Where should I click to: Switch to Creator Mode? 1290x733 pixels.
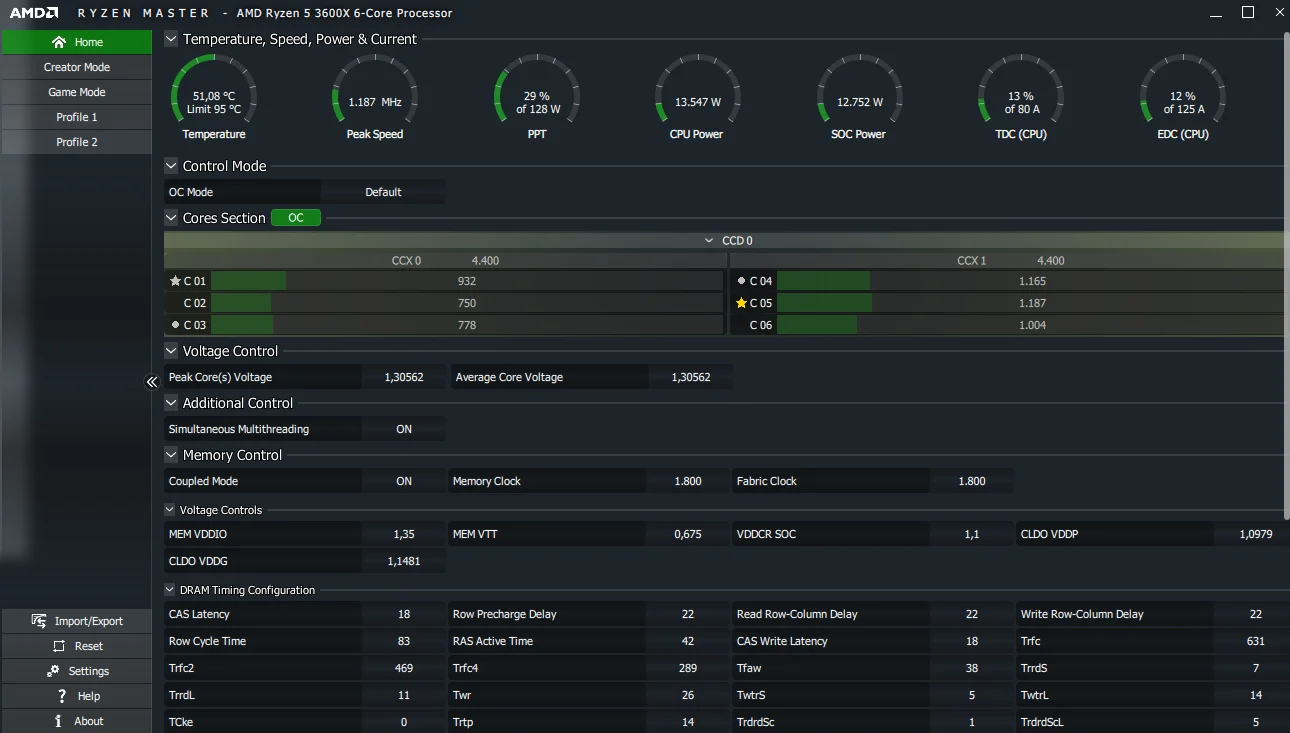(77, 67)
